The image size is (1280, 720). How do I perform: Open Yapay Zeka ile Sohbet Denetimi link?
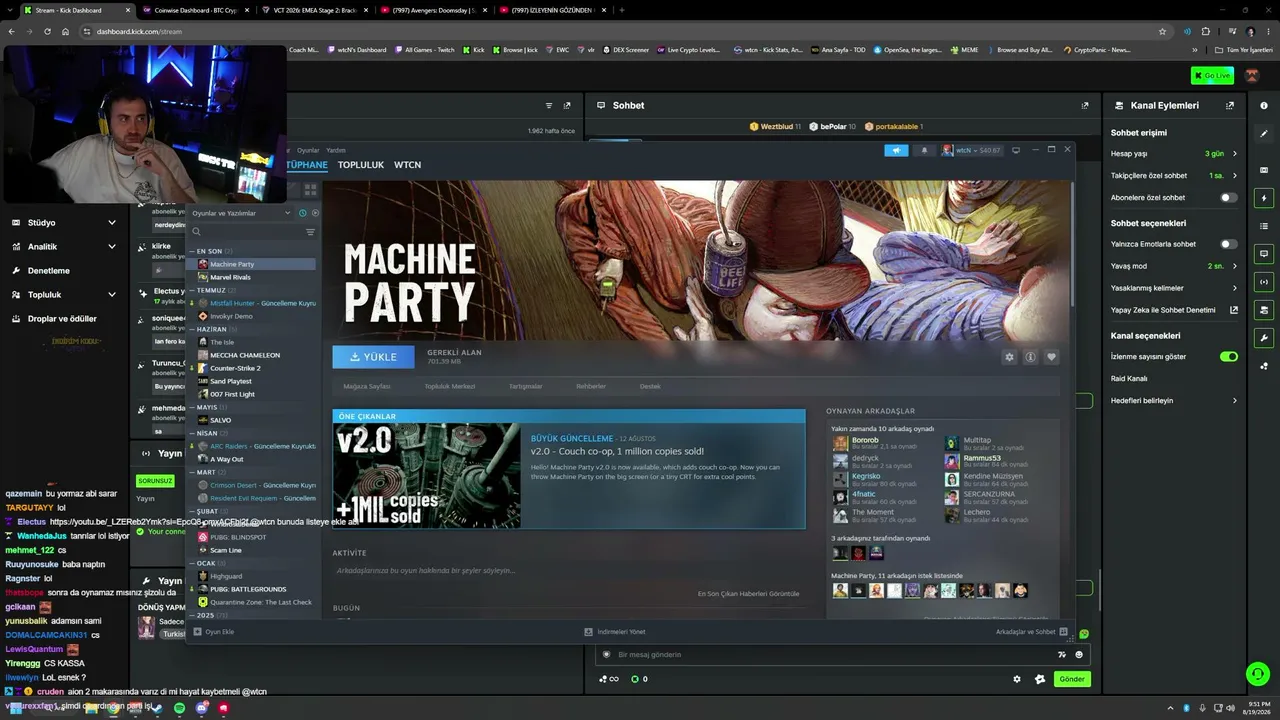(x=1174, y=310)
